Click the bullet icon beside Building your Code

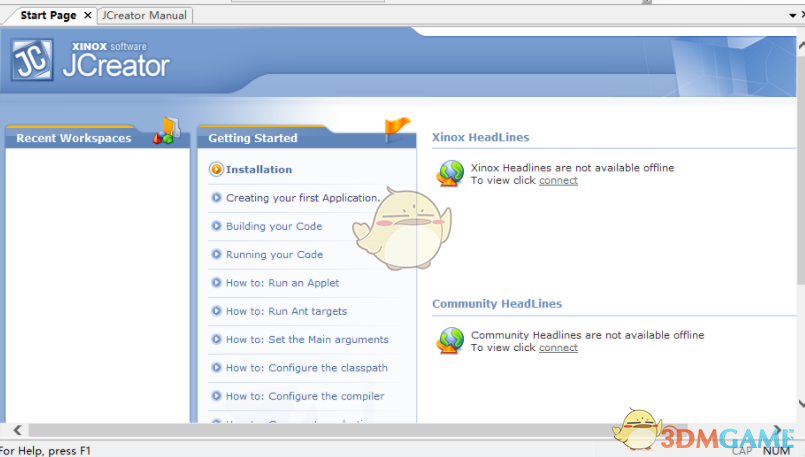point(216,226)
